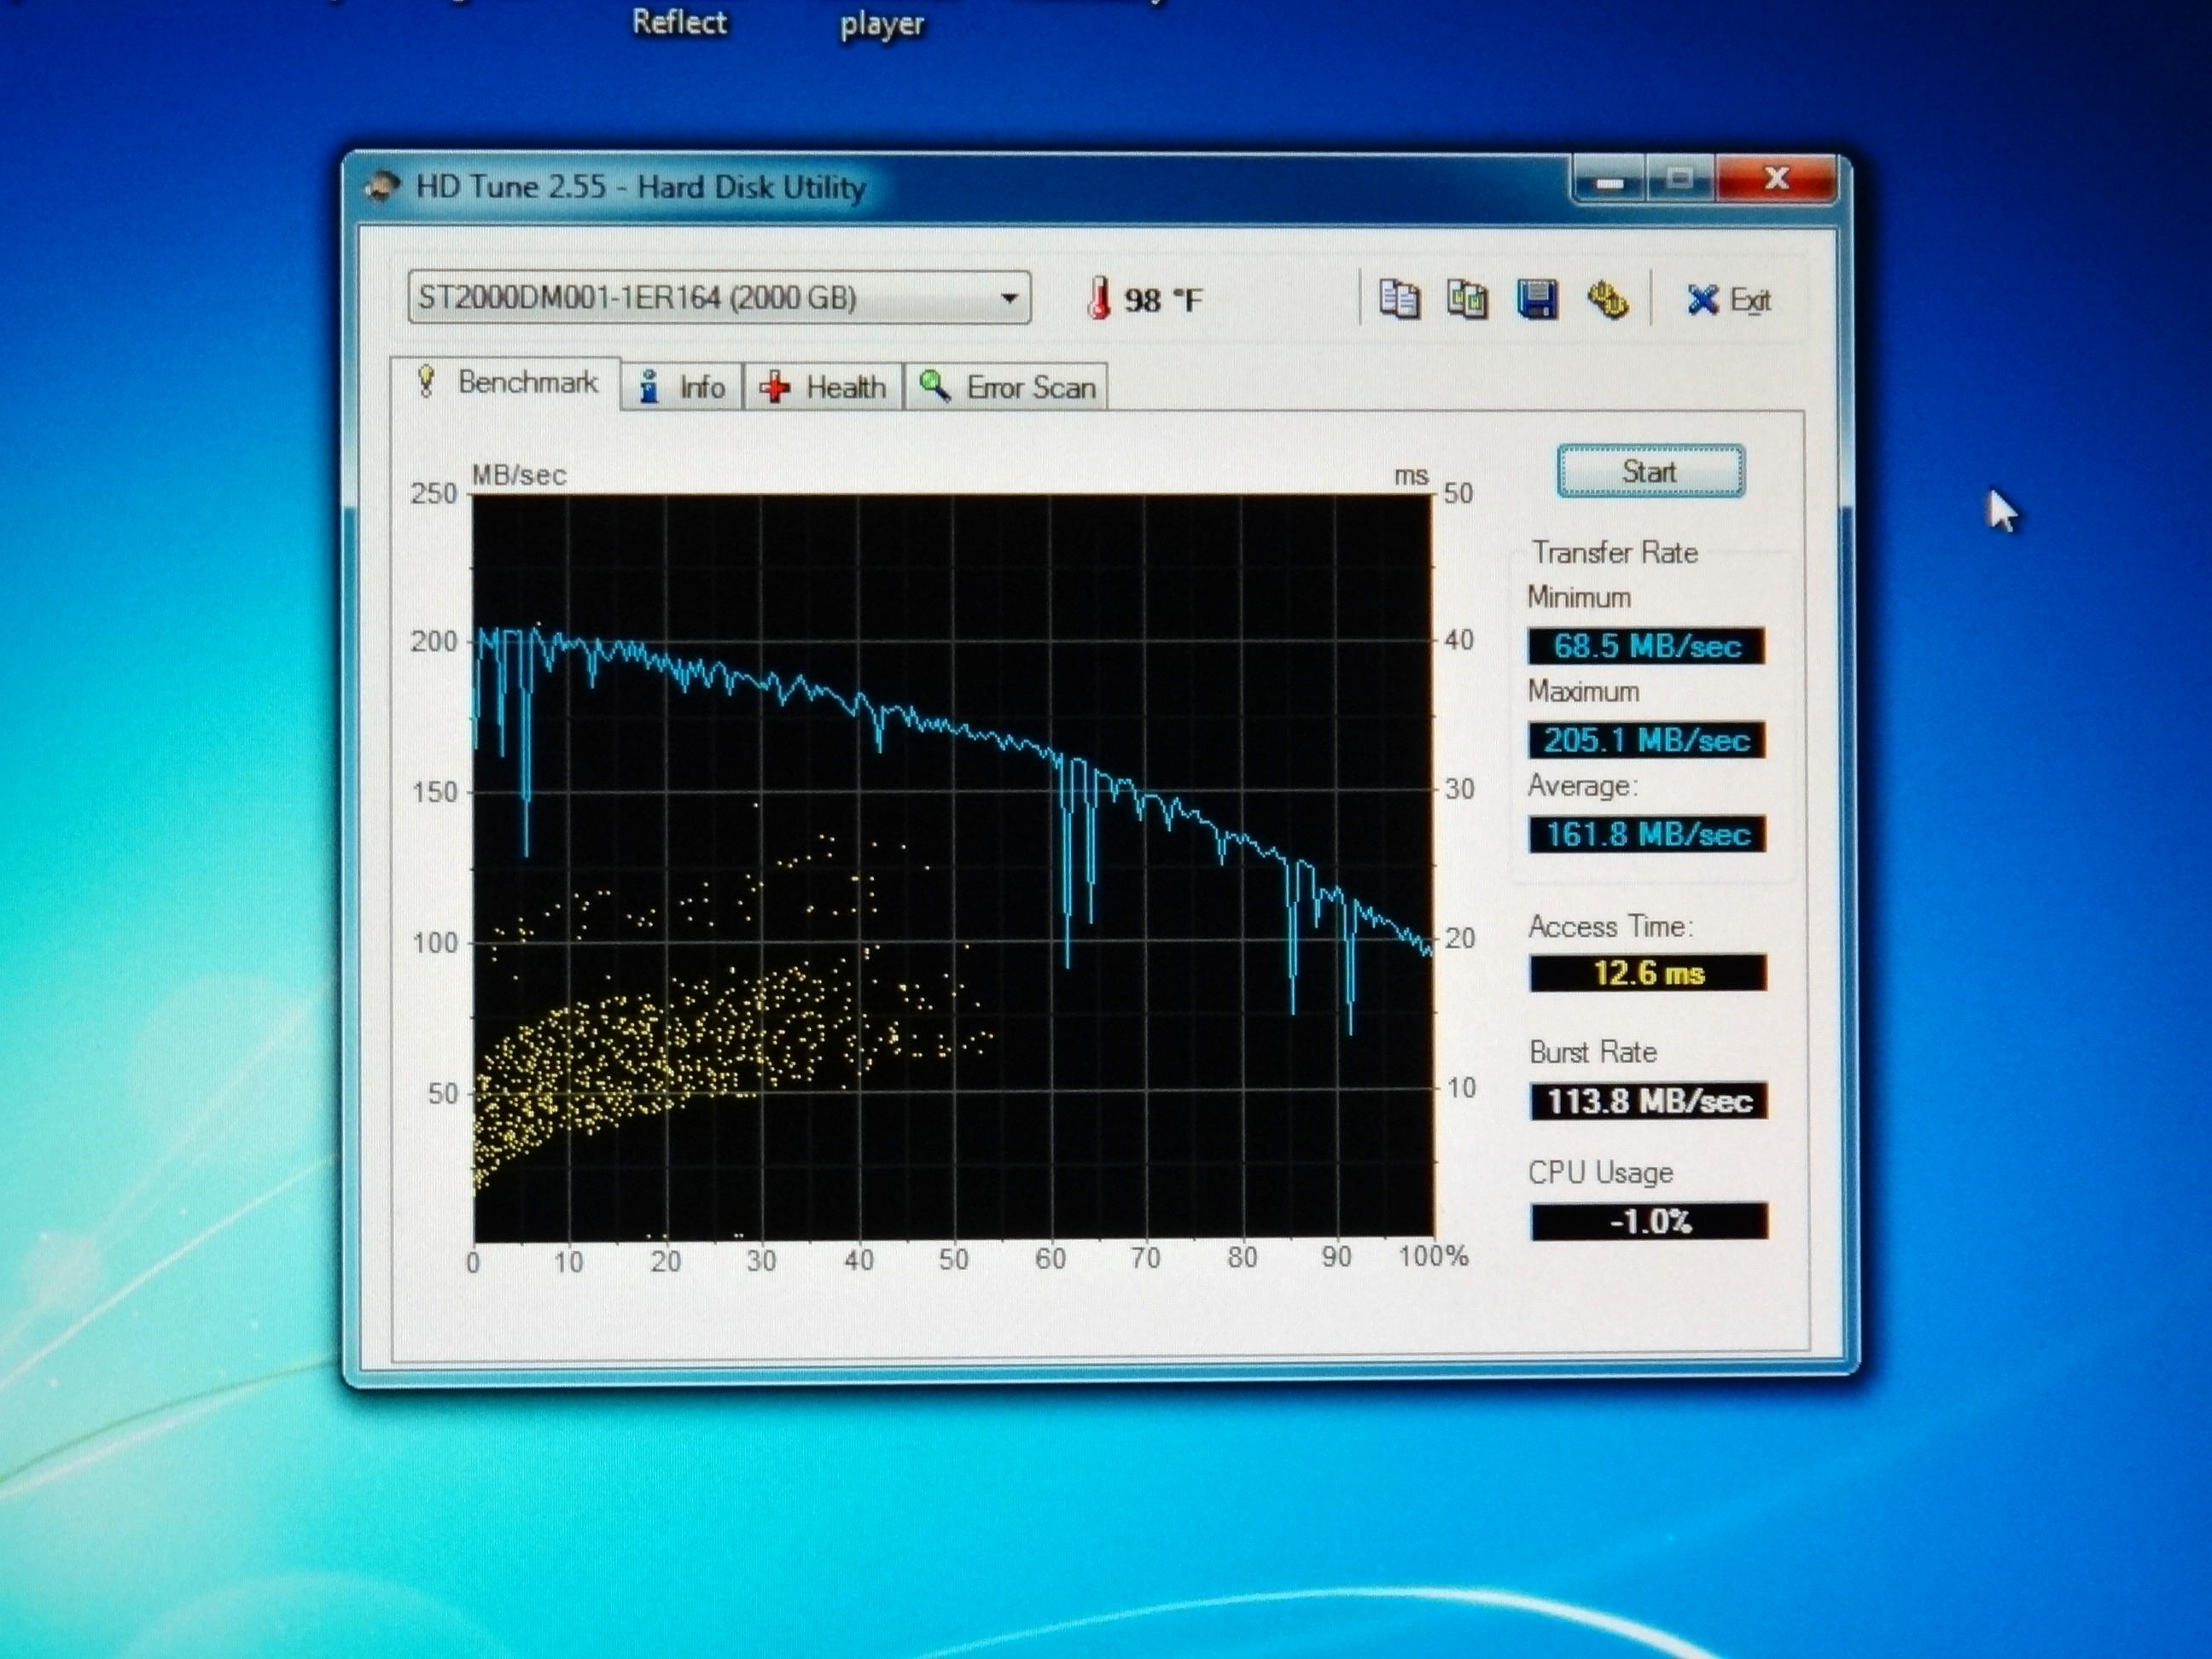Maximize the HD Tune window
2212x1659 pixels.
(x=1680, y=180)
